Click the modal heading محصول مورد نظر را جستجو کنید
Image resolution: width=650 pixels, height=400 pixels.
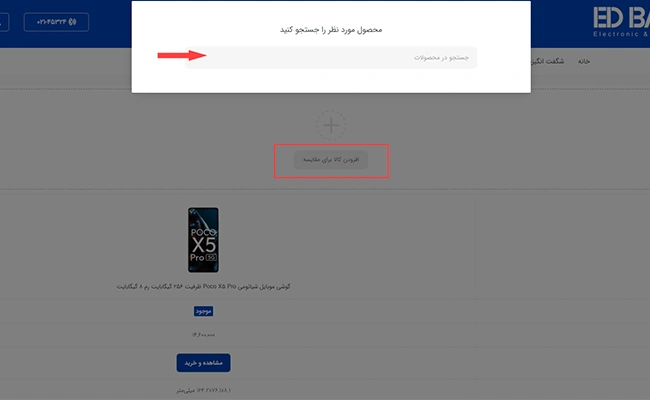click(x=331, y=30)
